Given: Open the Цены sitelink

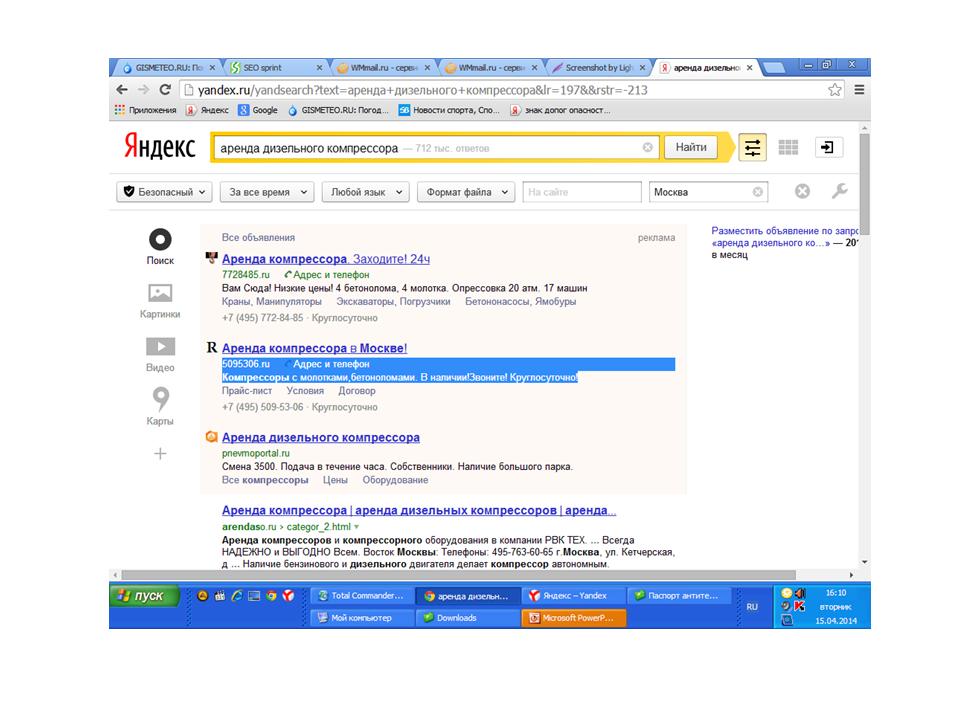Looking at the screenshot, I should [335, 480].
